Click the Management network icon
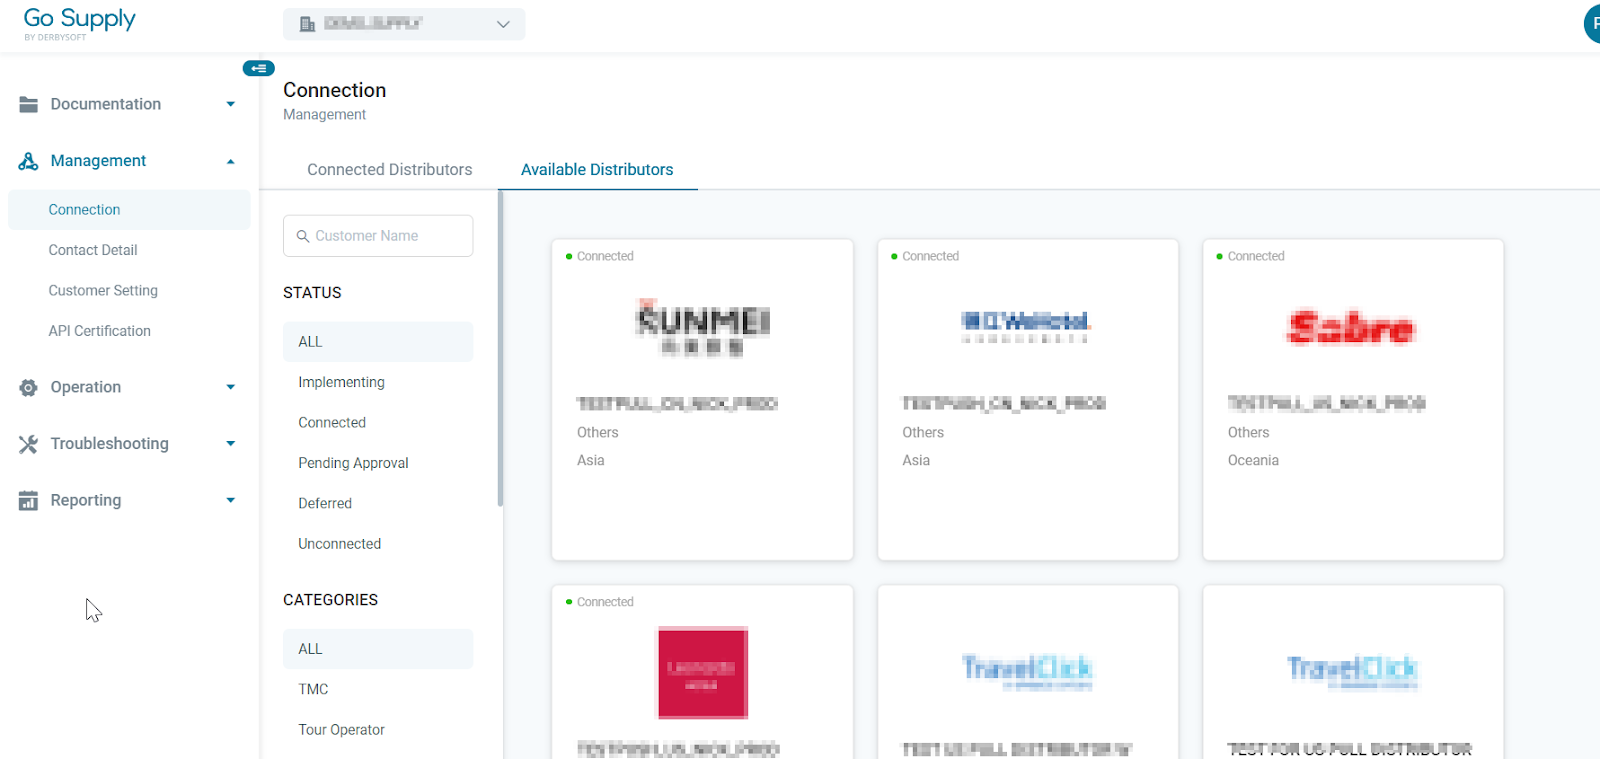 pyautogui.click(x=28, y=161)
